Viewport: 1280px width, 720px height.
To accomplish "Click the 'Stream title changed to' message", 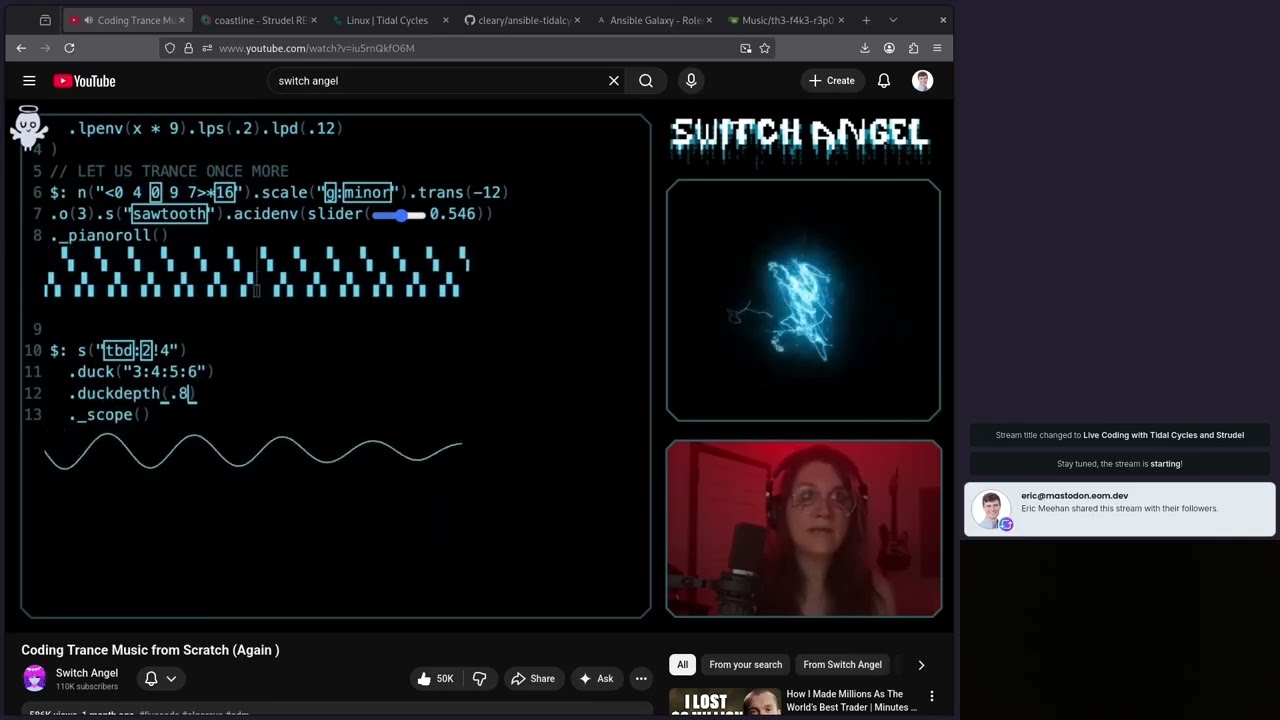I will tap(1120, 435).
